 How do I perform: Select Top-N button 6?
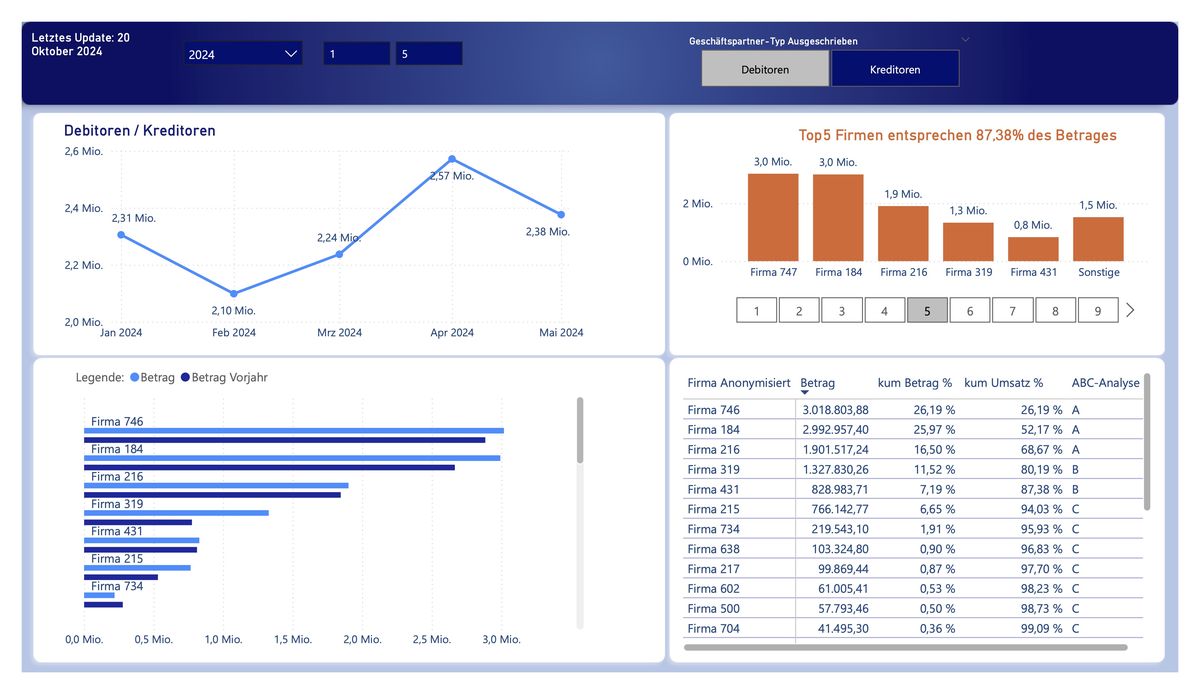click(x=970, y=311)
